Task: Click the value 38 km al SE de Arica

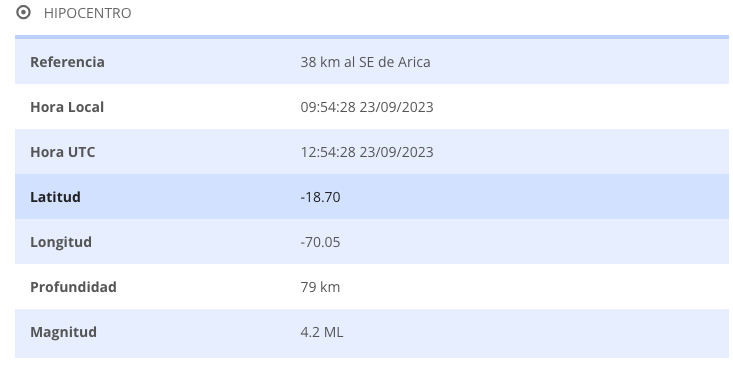Action: [365, 62]
